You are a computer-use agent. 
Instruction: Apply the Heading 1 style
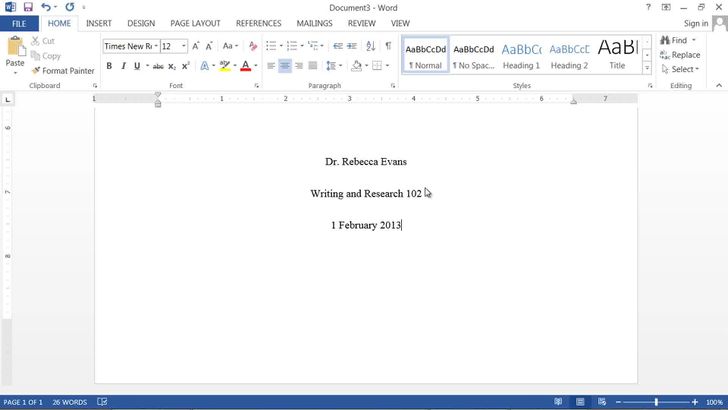tap(521, 55)
